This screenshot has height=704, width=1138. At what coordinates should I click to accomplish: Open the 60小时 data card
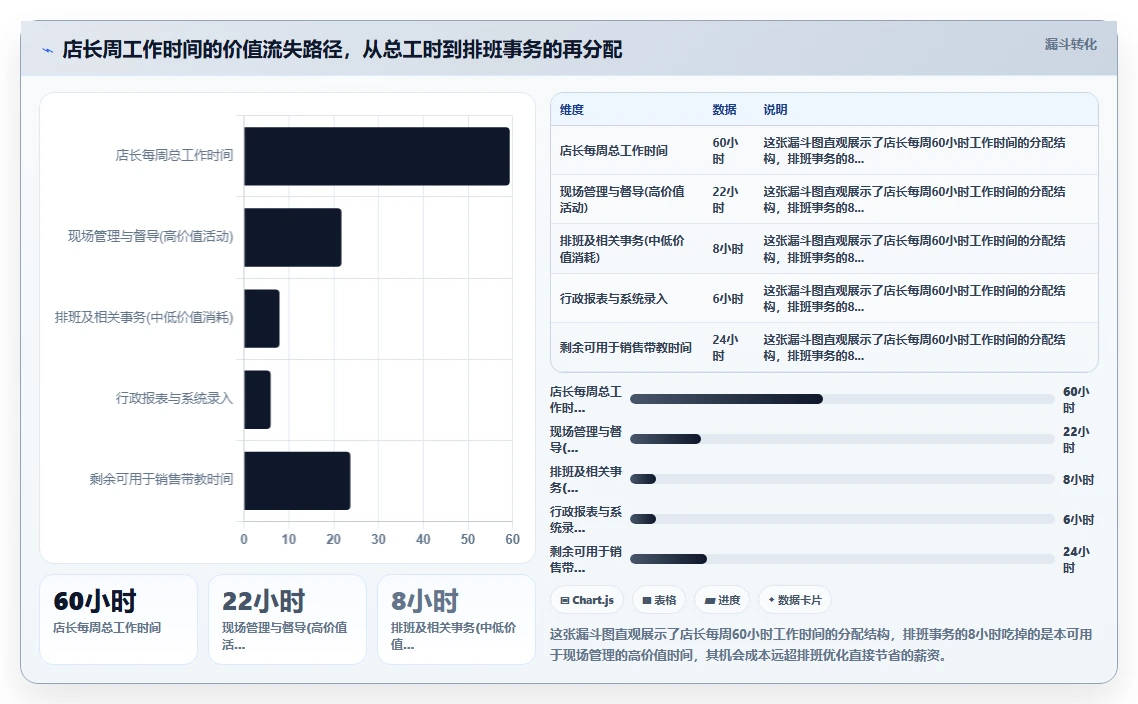click(118, 619)
